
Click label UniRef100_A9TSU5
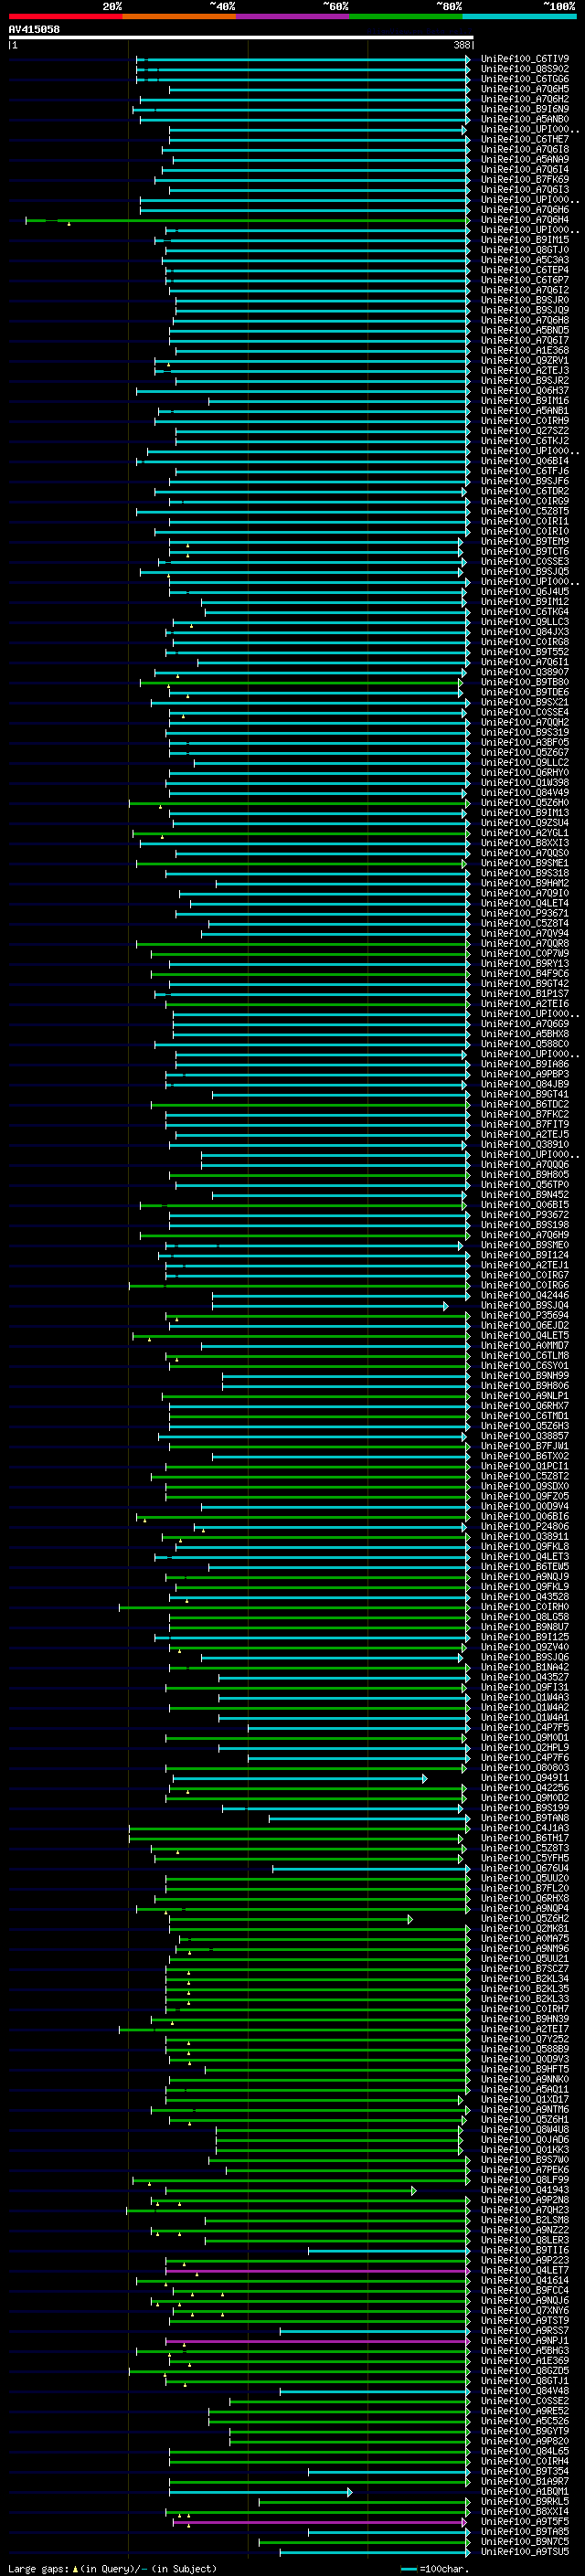(x=525, y=2552)
